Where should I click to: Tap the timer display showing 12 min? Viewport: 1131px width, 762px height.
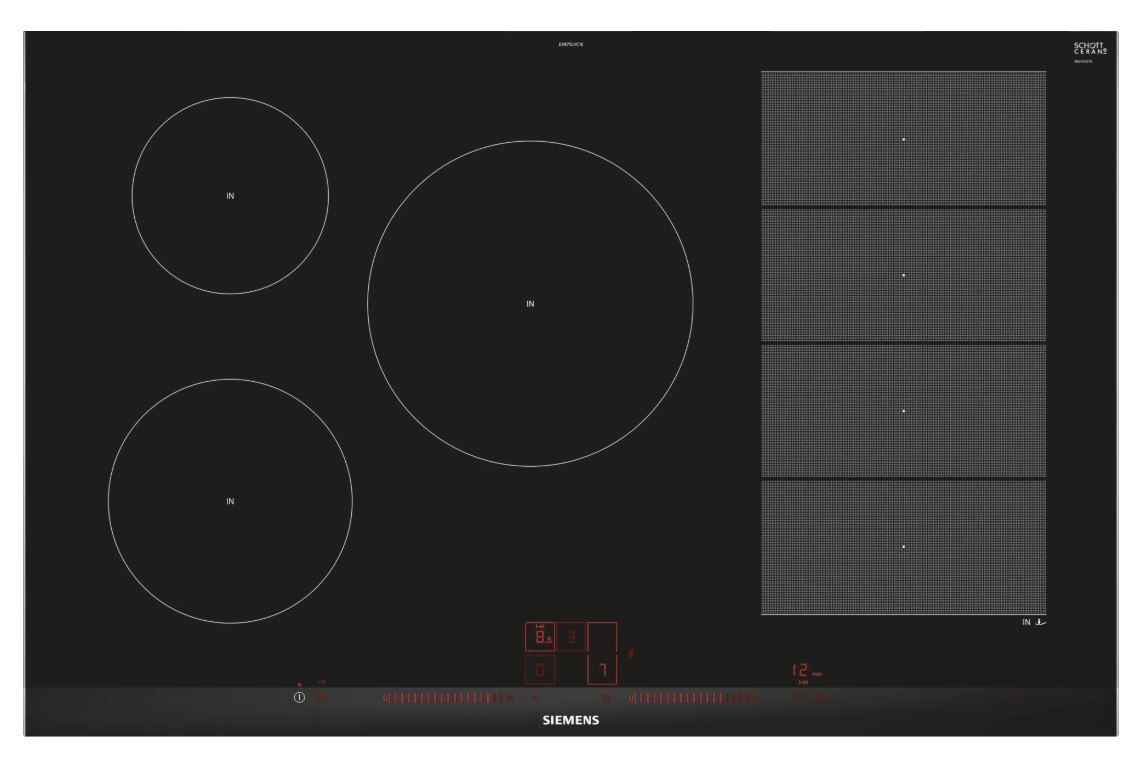pos(806,670)
